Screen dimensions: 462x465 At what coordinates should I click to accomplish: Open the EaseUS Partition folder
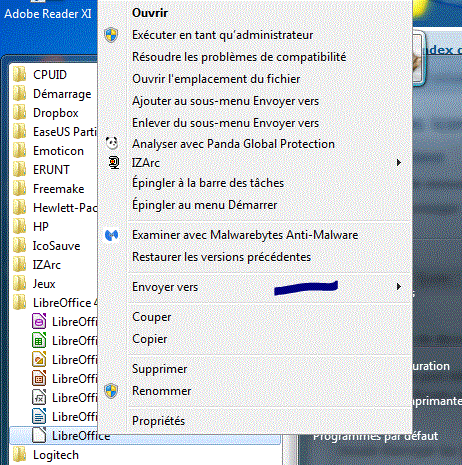[65, 132]
